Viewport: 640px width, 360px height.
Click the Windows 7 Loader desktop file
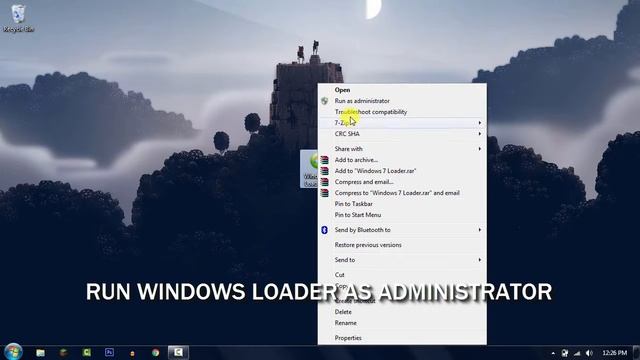coord(309,169)
